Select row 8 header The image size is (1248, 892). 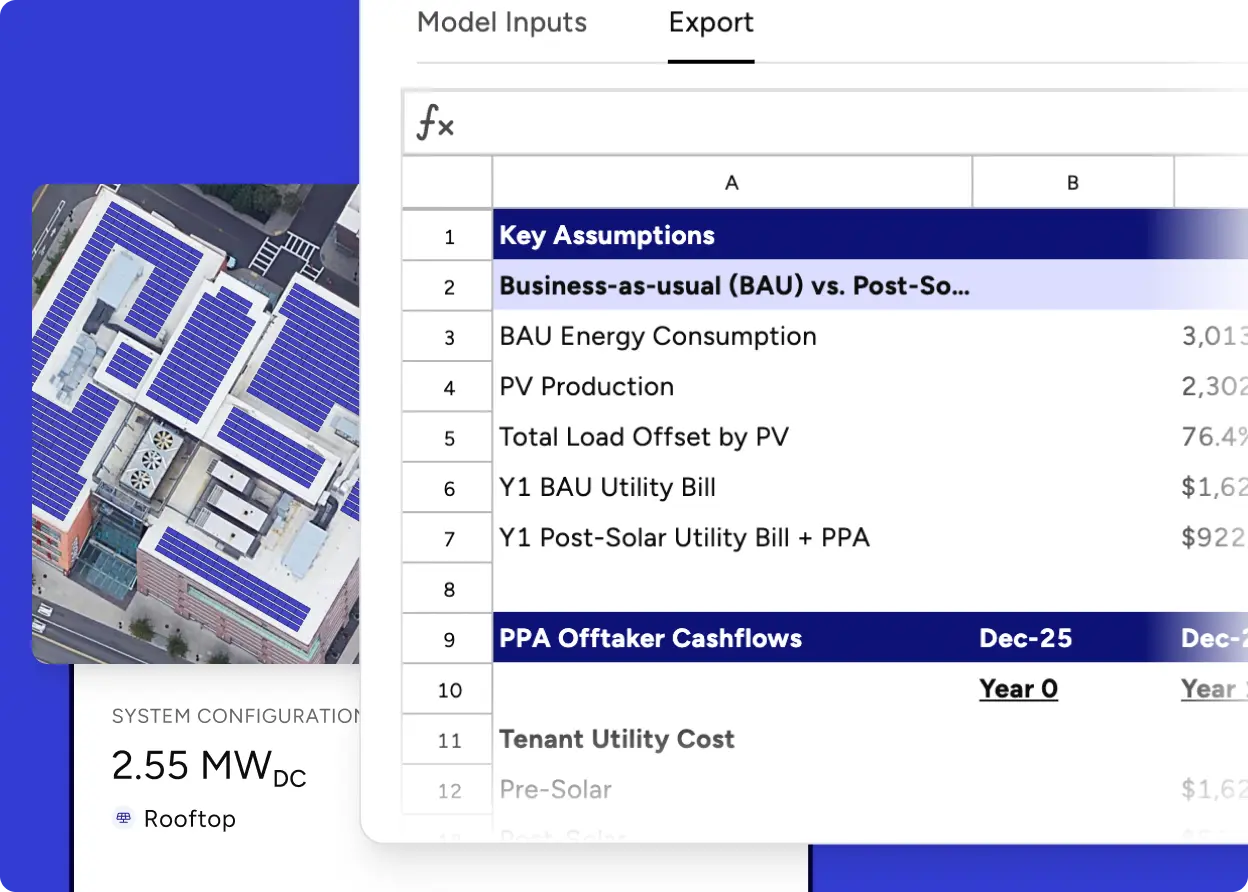pos(448,589)
